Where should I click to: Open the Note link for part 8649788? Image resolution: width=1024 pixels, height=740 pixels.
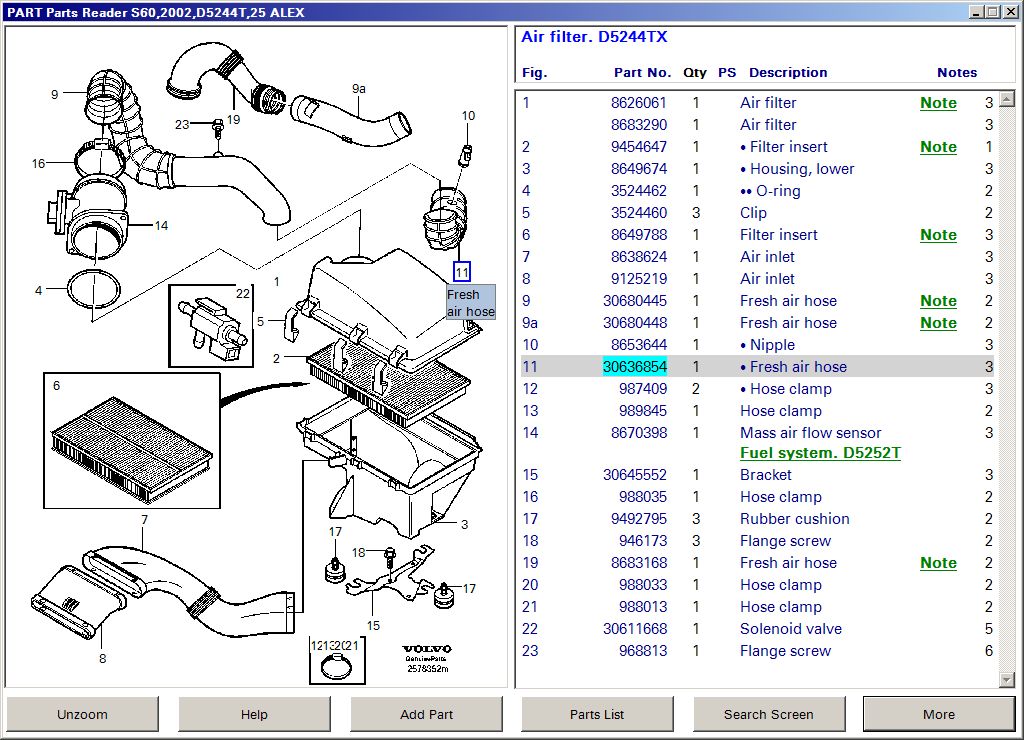point(938,234)
